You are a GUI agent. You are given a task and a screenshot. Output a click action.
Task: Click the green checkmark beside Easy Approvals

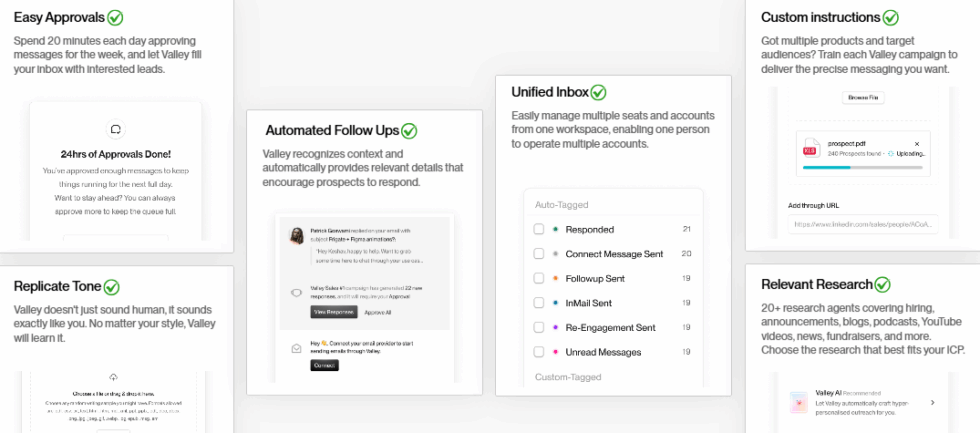click(x=115, y=18)
